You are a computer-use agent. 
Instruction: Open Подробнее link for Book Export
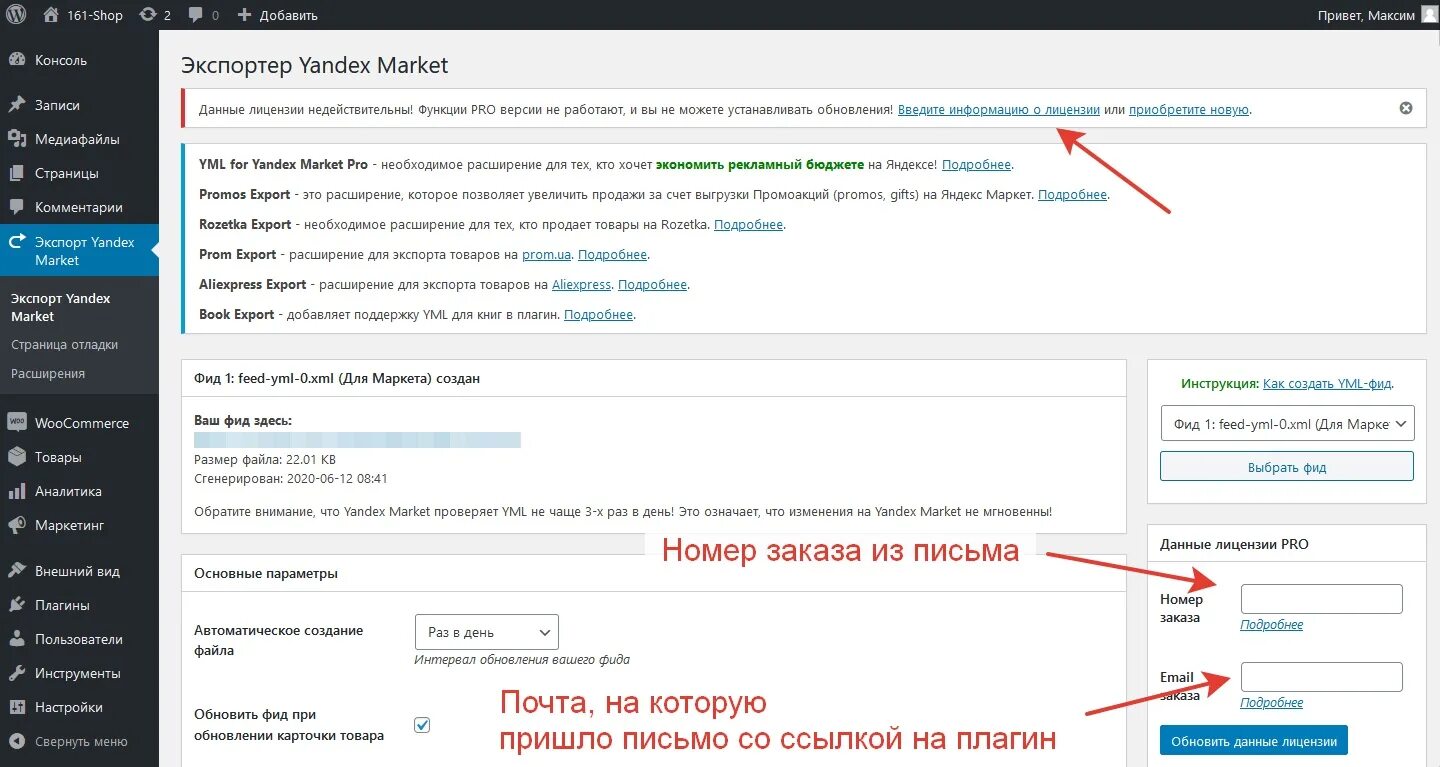pos(598,314)
